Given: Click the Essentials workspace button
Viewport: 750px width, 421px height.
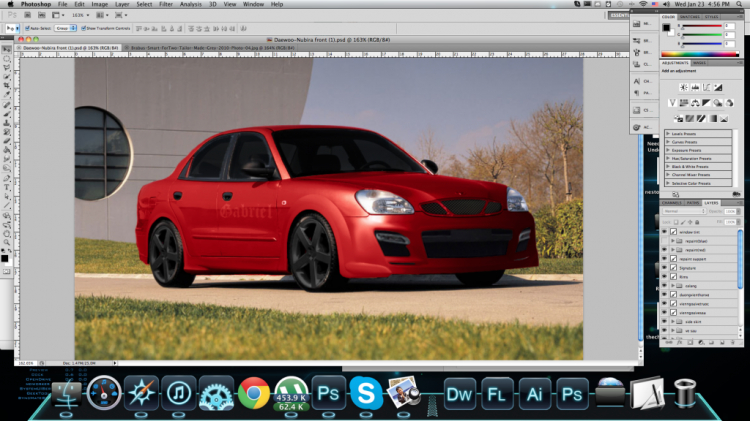Looking at the screenshot, I should coord(619,15).
